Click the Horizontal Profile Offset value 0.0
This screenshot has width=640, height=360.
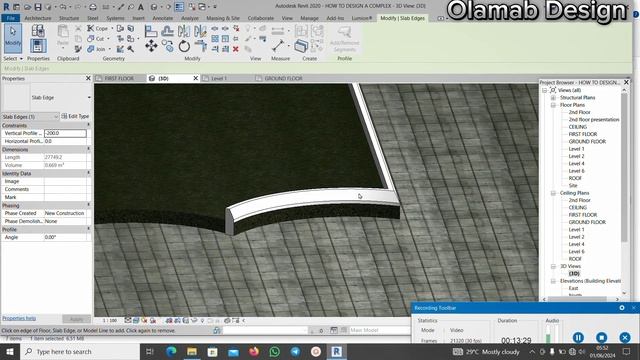point(65,141)
